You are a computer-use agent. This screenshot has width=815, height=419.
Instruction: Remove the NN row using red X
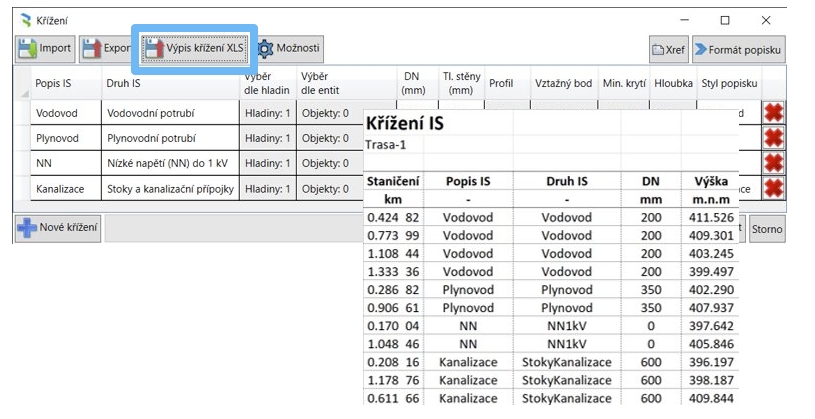pyautogui.click(x=773, y=163)
